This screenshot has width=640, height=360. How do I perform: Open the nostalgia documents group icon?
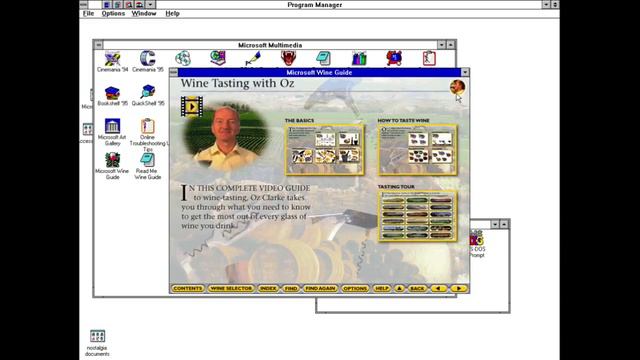(x=97, y=336)
